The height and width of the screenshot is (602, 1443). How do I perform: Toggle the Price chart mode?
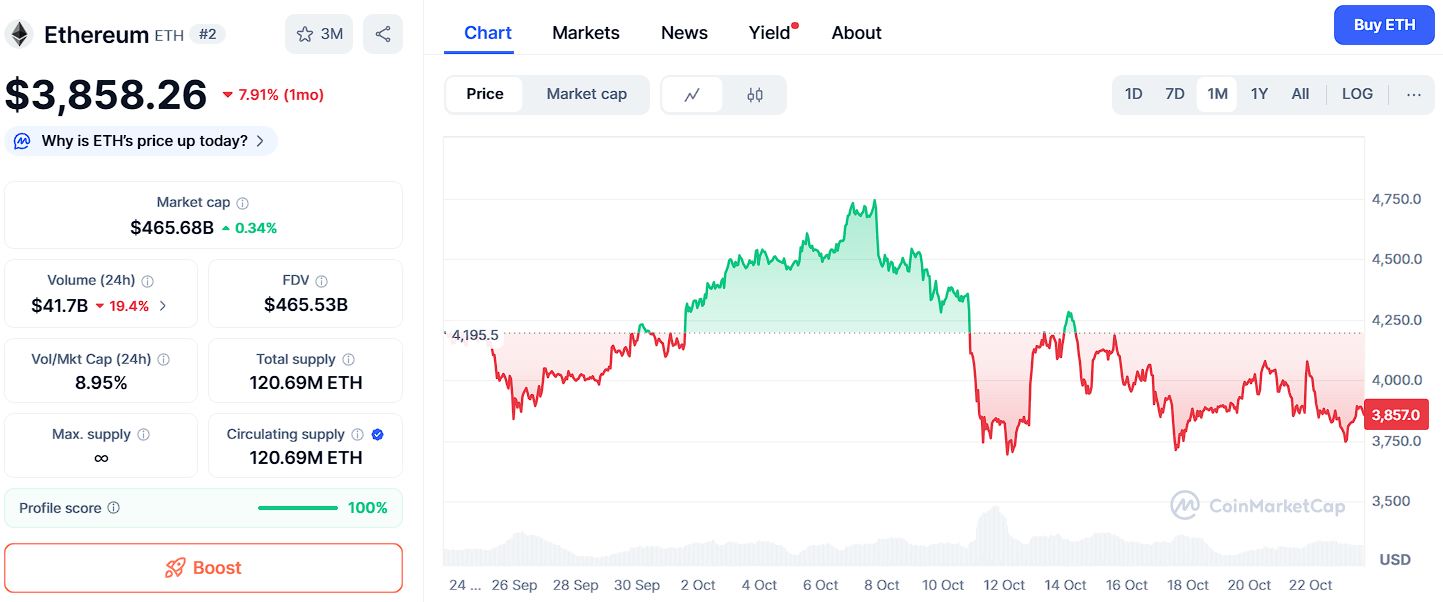pos(485,94)
